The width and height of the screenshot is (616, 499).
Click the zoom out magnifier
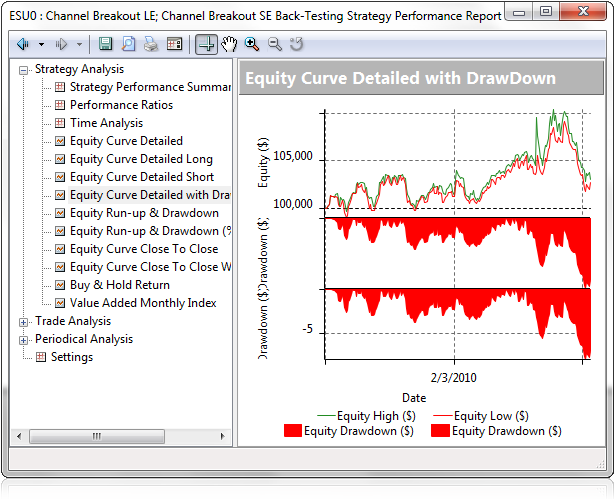pos(275,44)
